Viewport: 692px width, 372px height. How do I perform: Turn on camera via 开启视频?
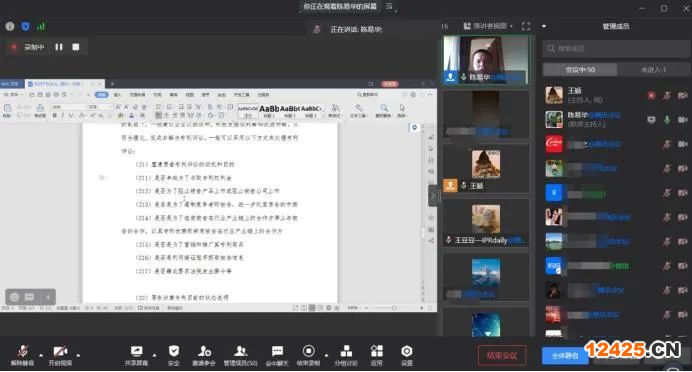click(60, 356)
